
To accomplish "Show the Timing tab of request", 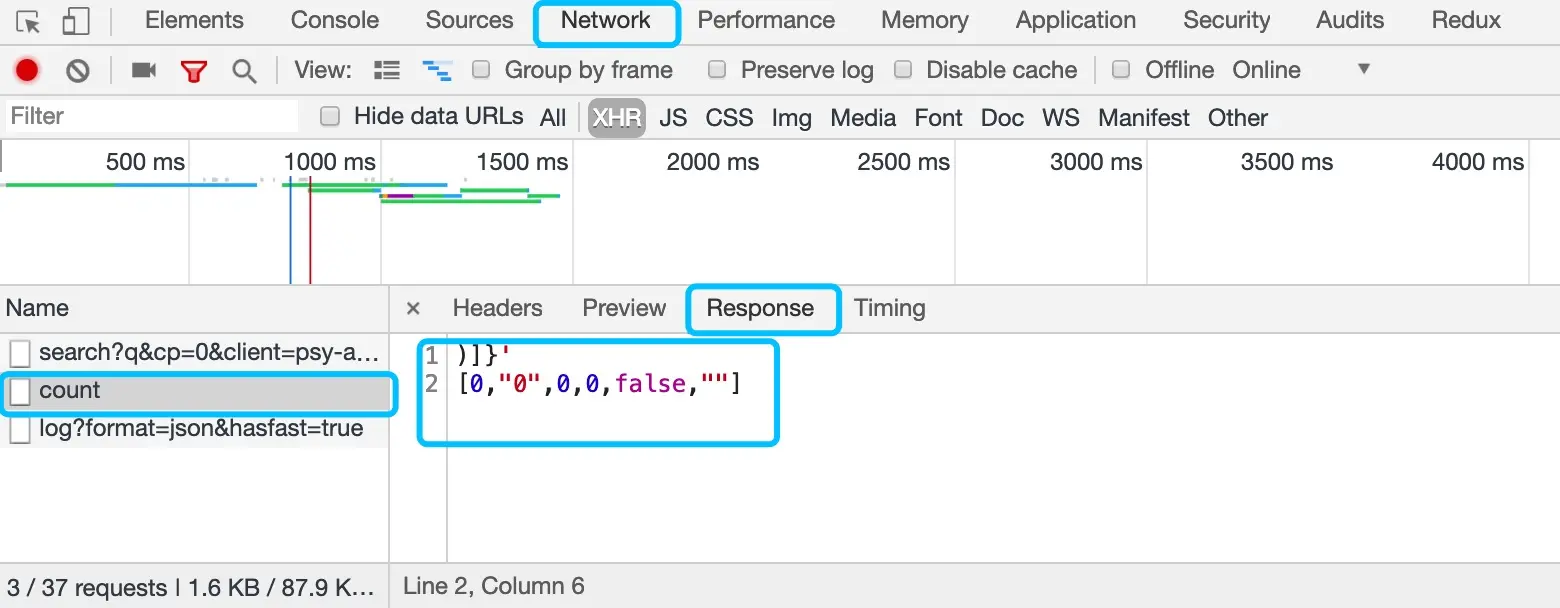I will click(890, 308).
